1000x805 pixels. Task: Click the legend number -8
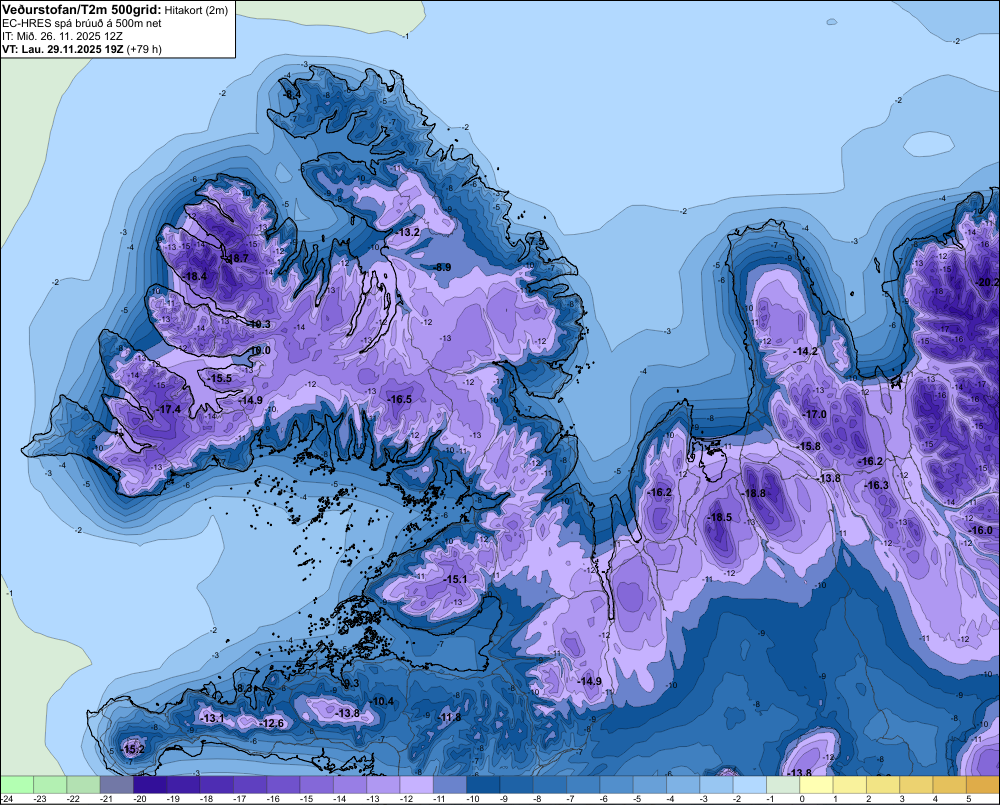click(x=536, y=799)
